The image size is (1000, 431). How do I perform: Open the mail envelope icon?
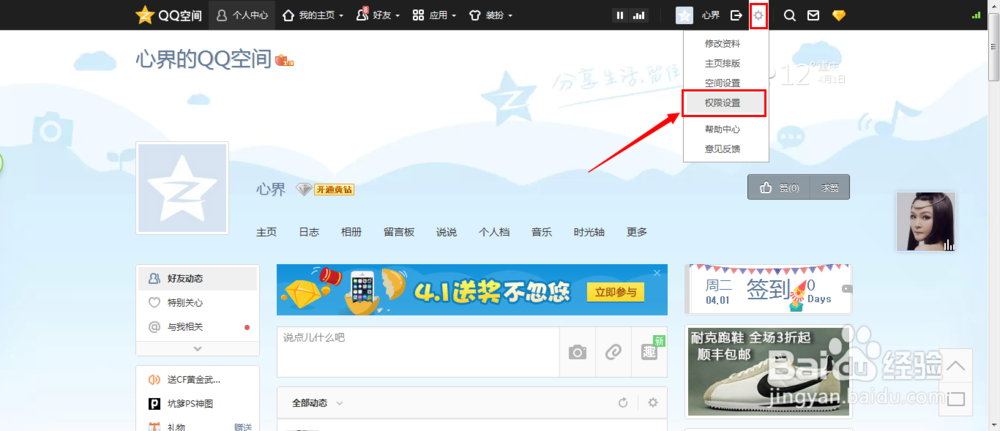tap(813, 15)
